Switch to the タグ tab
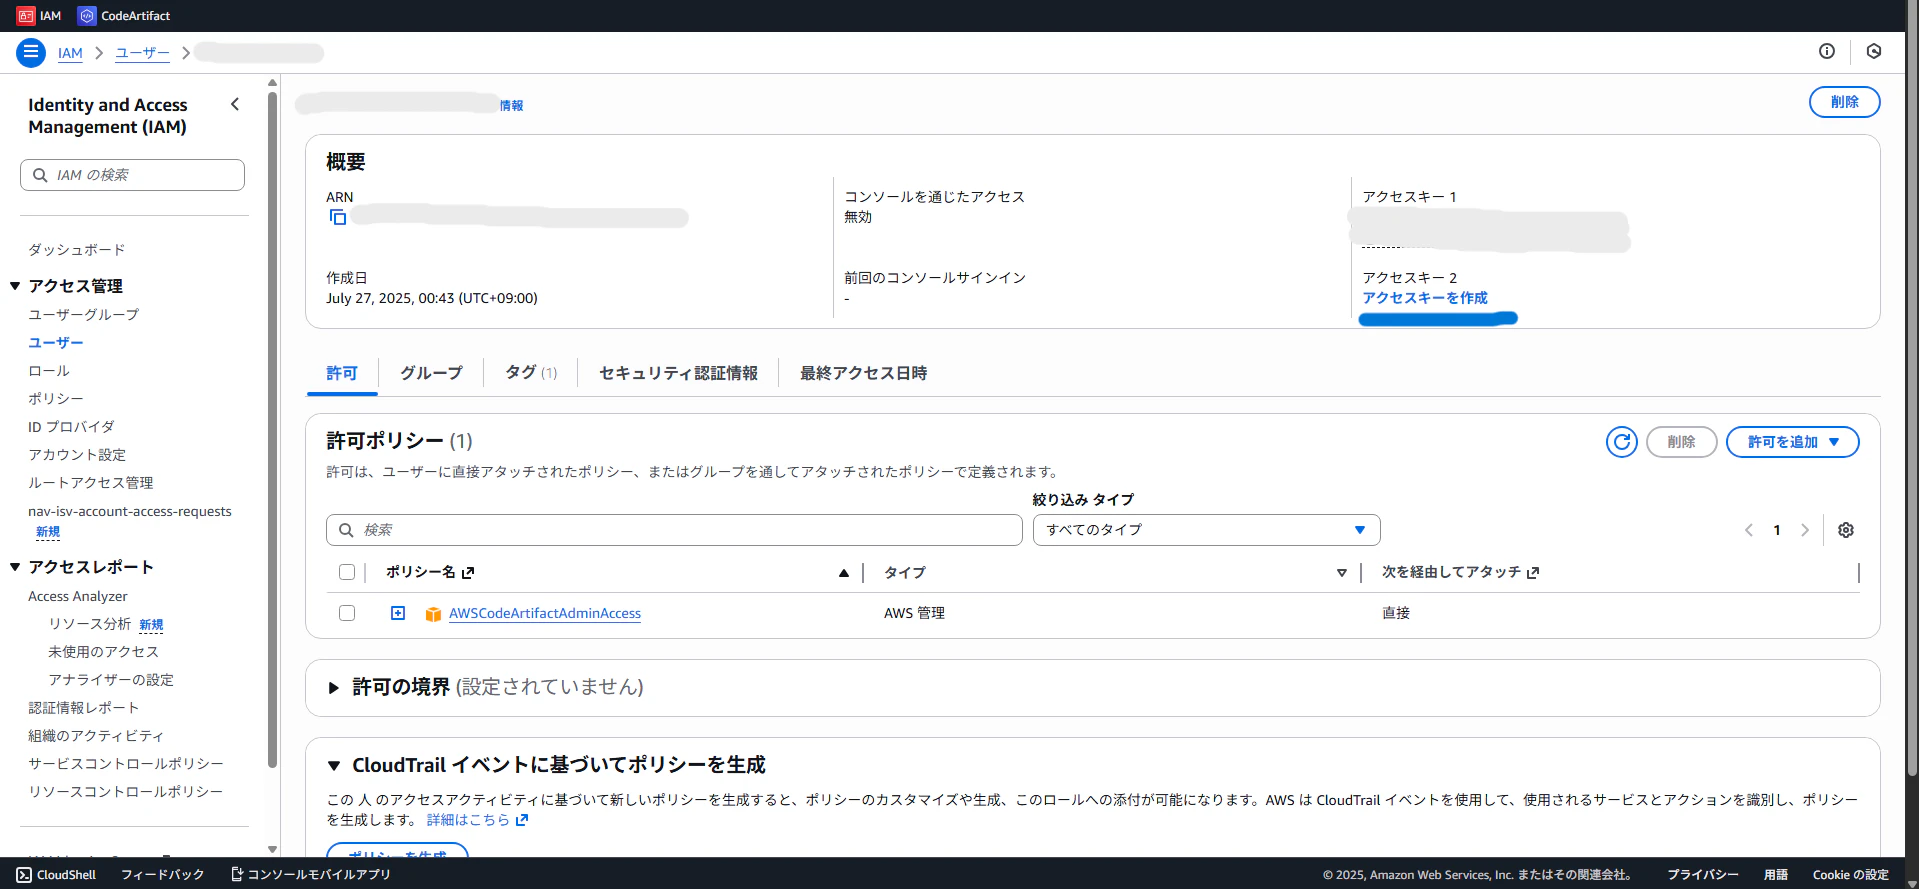 (531, 373)
